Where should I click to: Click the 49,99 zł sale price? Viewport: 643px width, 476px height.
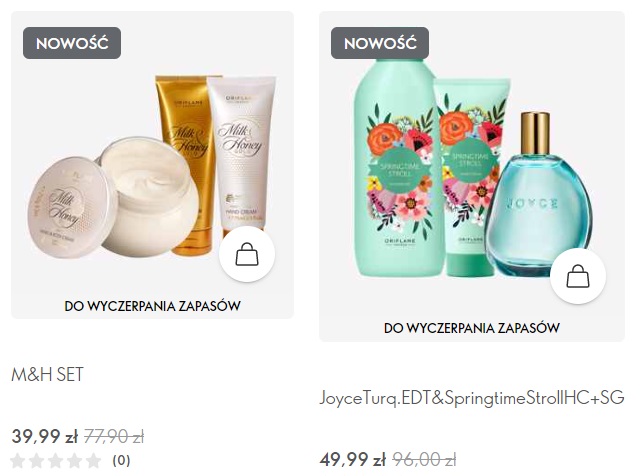coord(353,459)
